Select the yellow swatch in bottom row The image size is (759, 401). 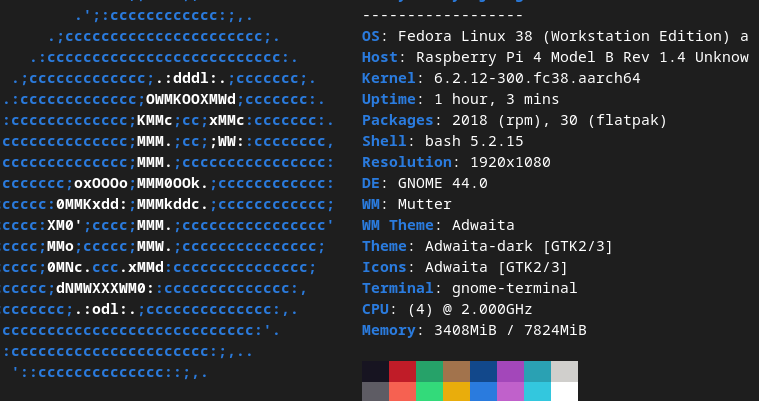456,391
